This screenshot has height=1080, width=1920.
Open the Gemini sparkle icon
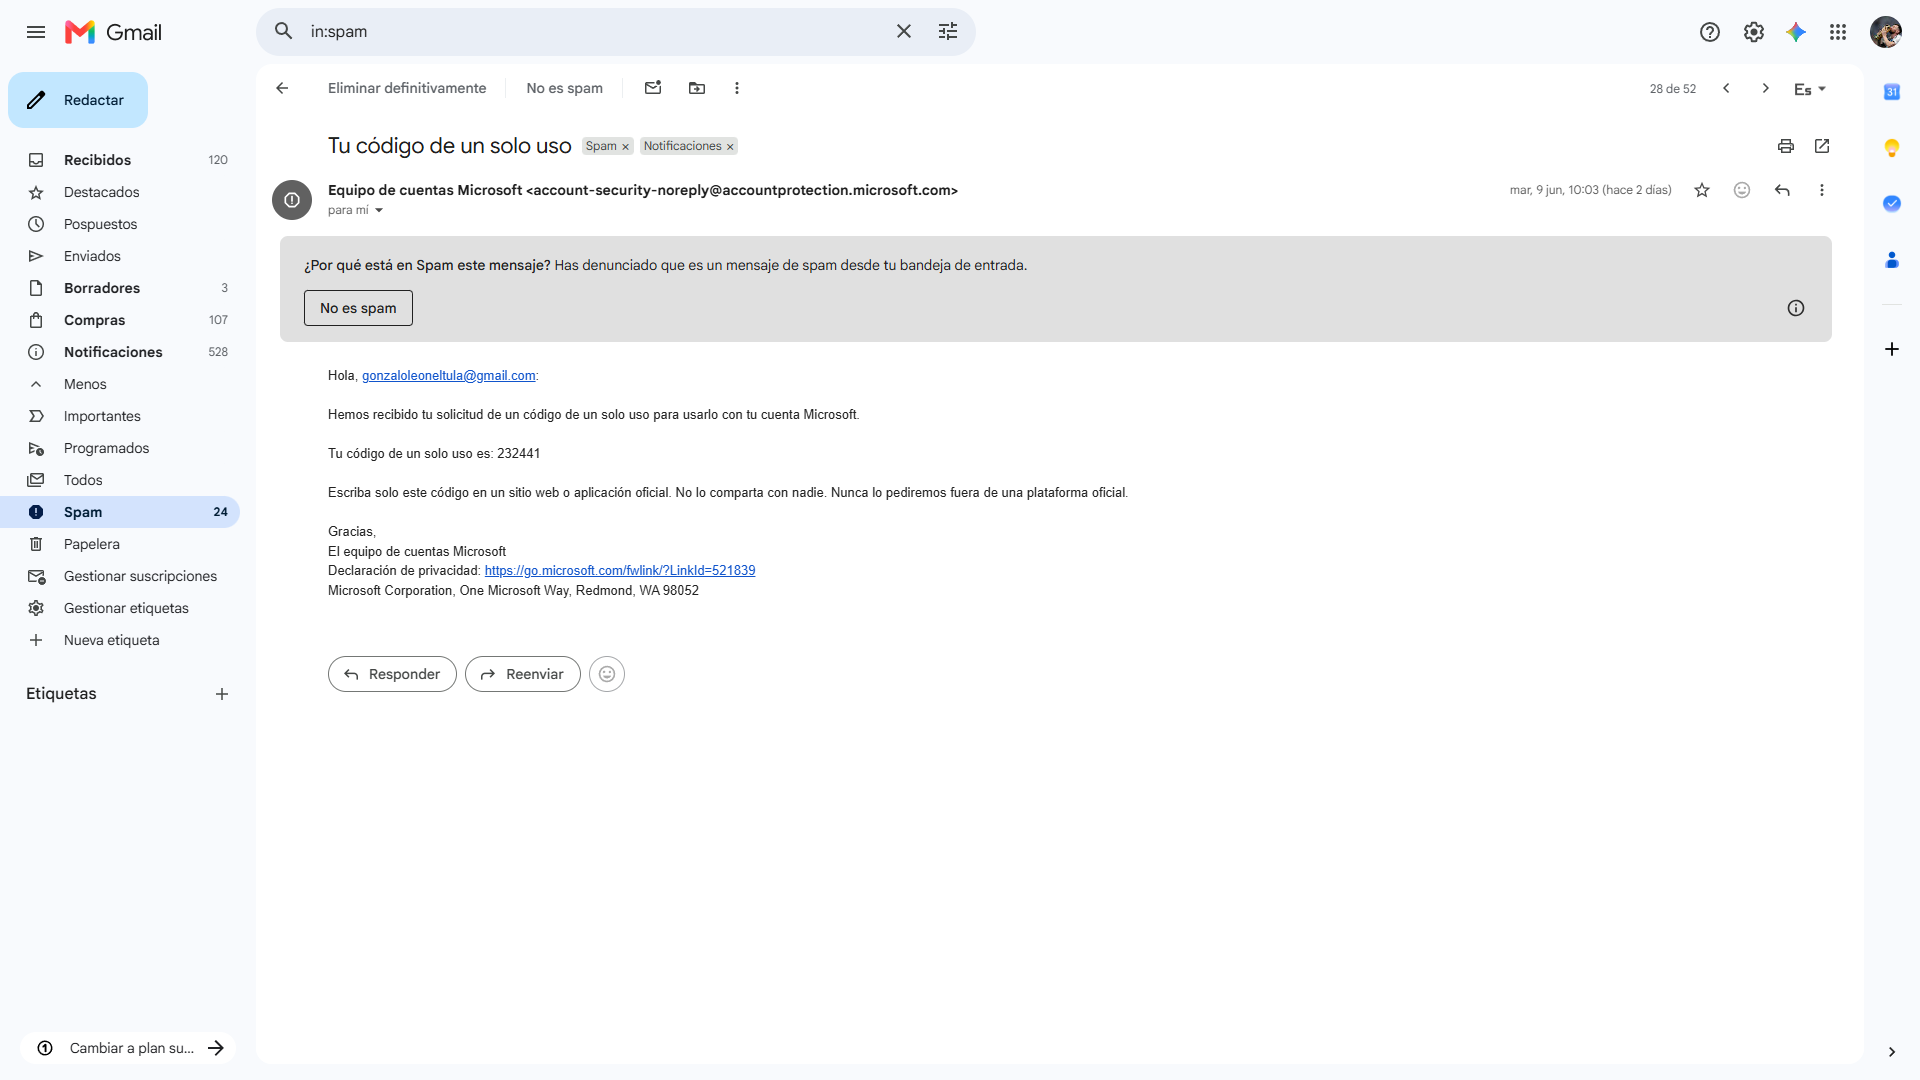tap(1796, 32)
